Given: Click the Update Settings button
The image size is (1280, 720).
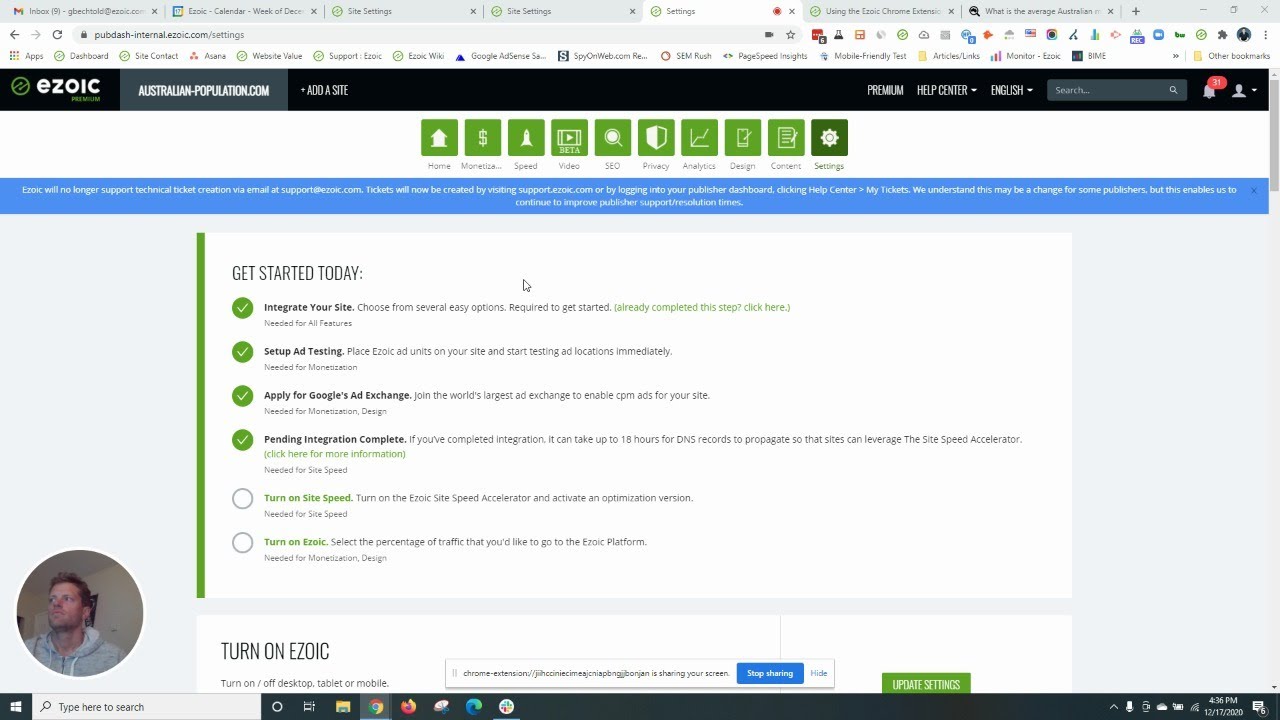Looking at the screenshot, I should (x=926, y=685).
